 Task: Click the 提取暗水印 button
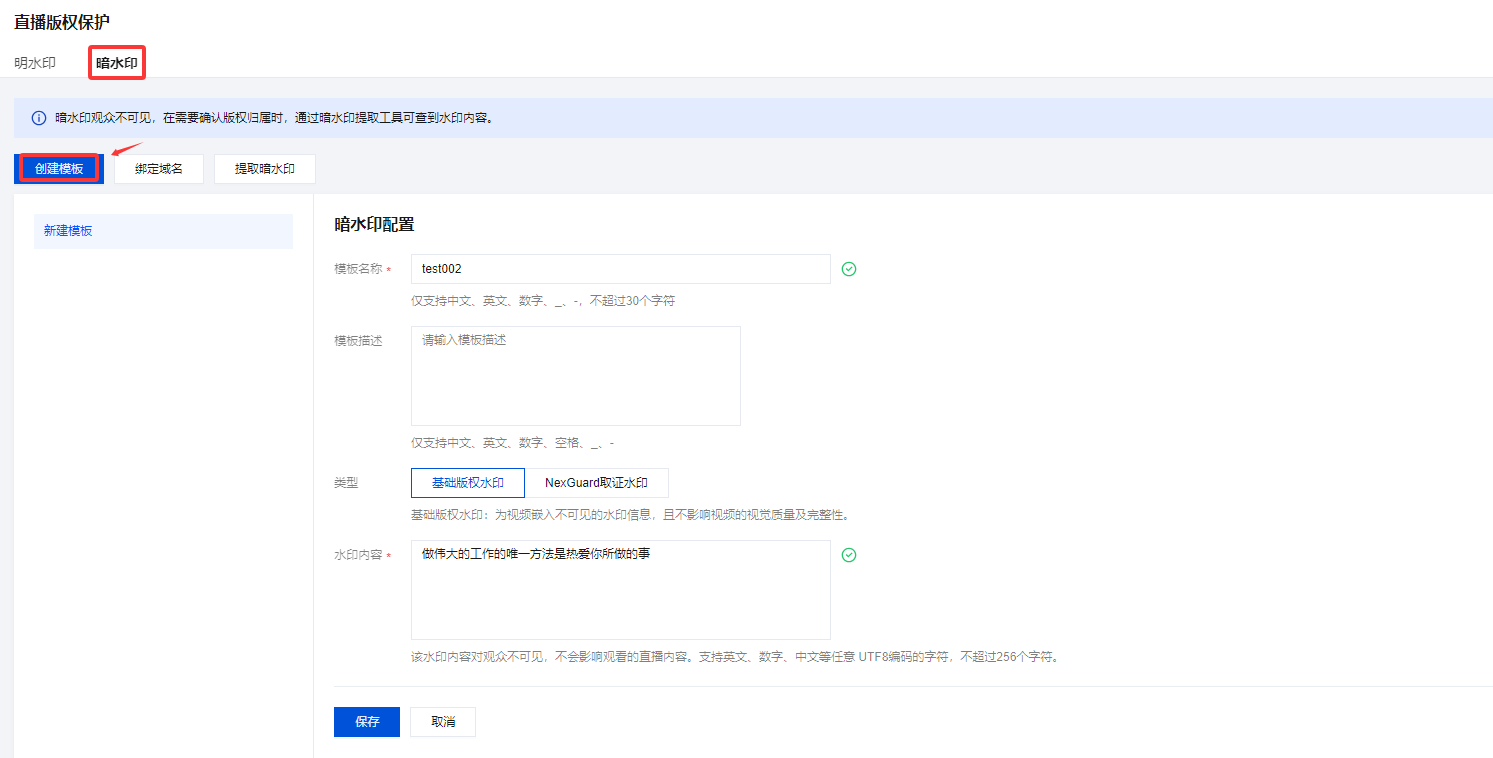point(265,169)
